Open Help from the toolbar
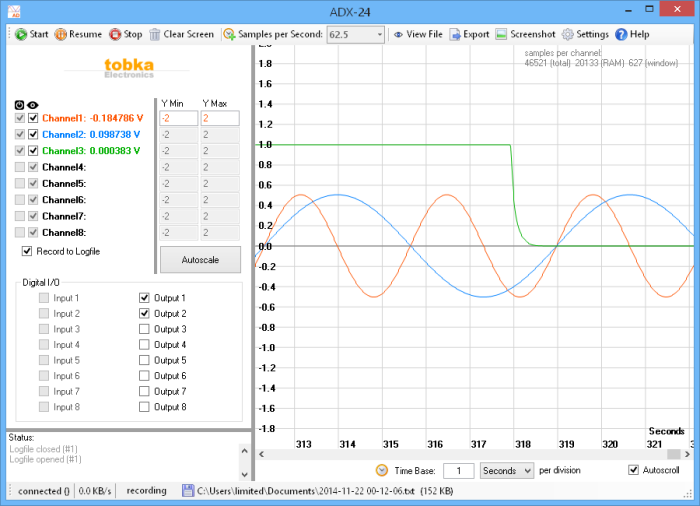Screen dimensions: 700x506 (621, 34)
